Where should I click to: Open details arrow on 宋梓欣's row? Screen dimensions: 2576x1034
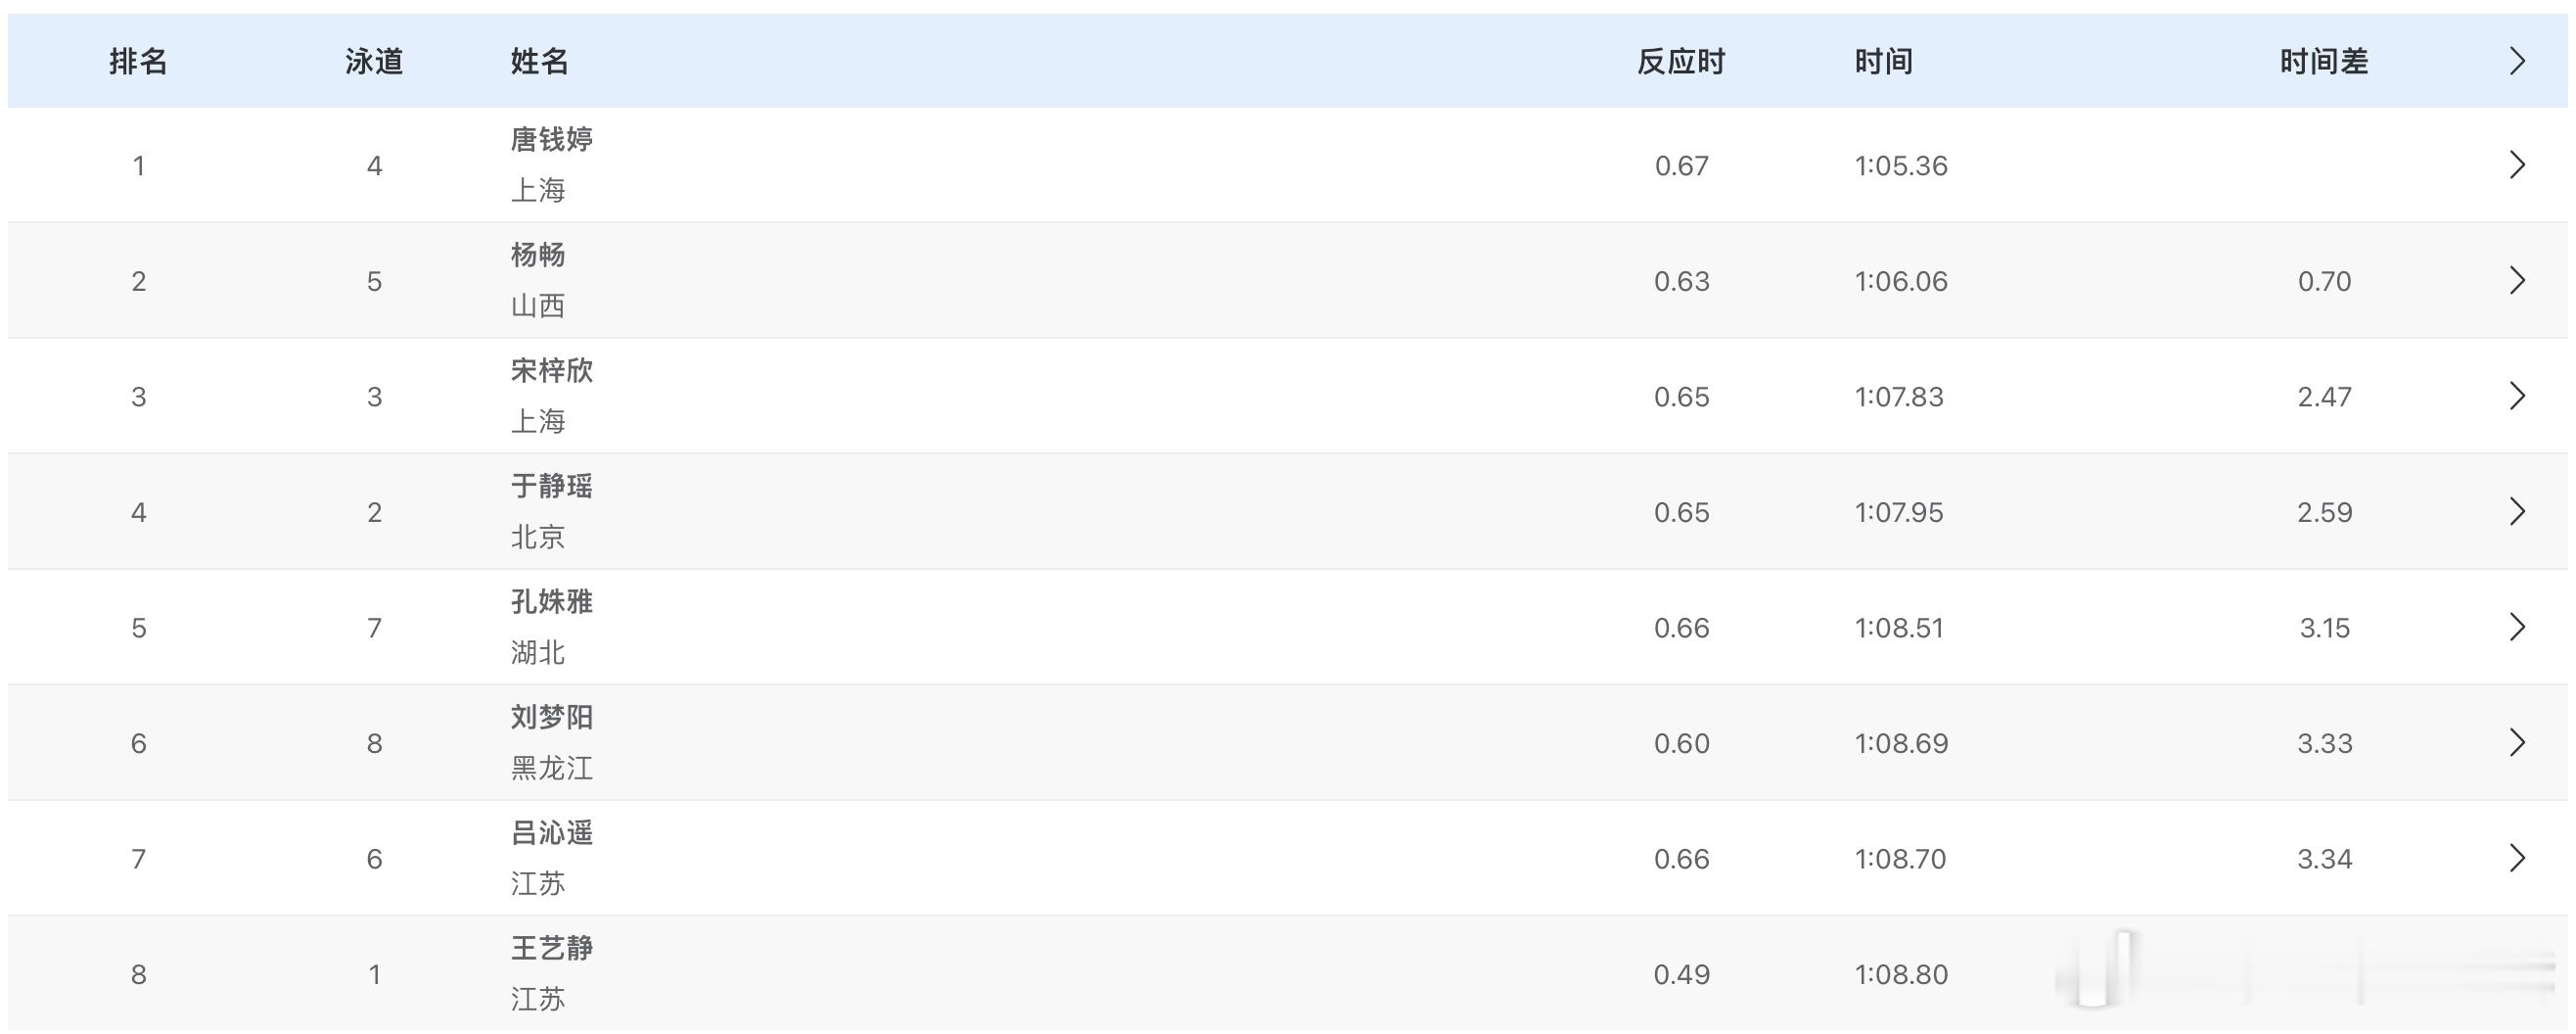[x=2519, y=396]
